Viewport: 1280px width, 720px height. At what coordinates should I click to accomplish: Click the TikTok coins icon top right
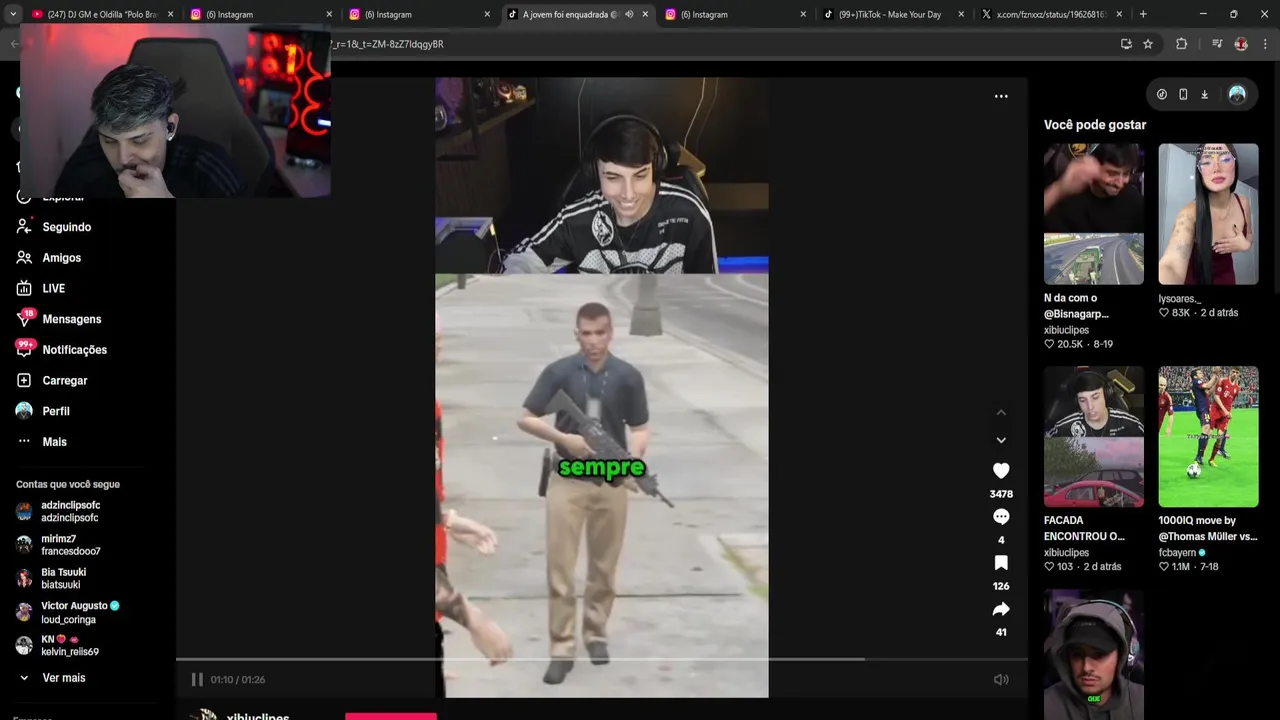[x=1162, y=94]
